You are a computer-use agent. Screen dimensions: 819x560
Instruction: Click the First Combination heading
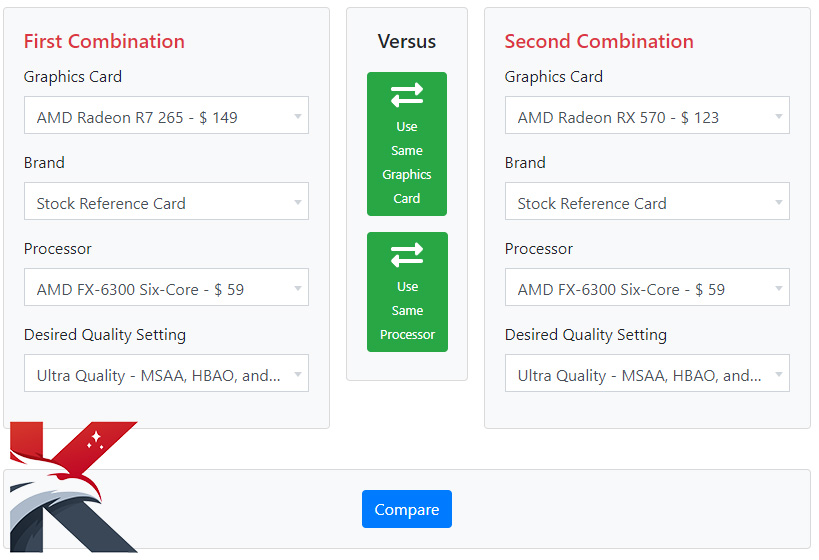(104, 41)
